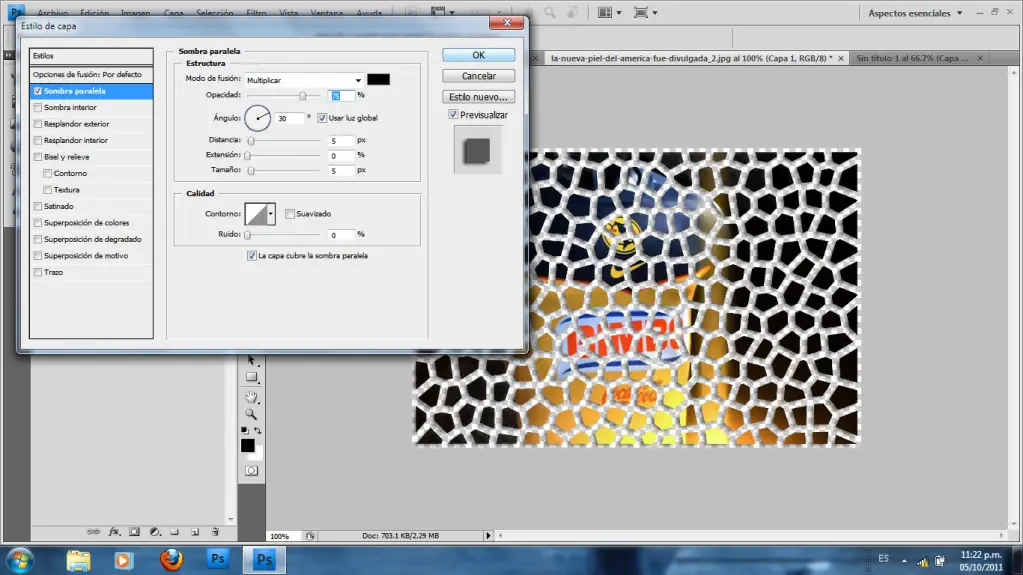The height and width of the screenshot is (575, 1023).
Task: Click the Ángulo dial control
Action: [x=258, y=118]
